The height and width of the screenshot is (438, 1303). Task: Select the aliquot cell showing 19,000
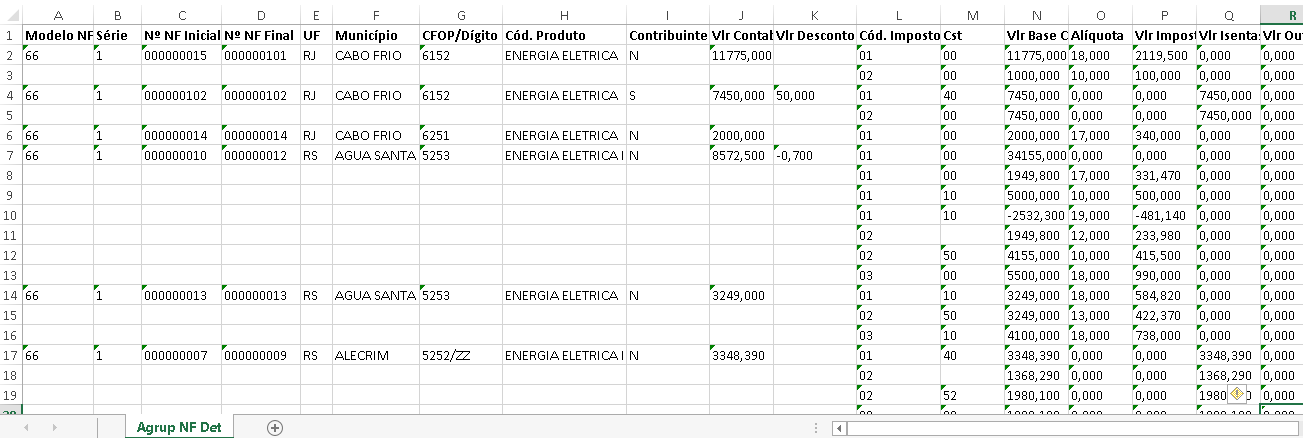point(1101,215)
